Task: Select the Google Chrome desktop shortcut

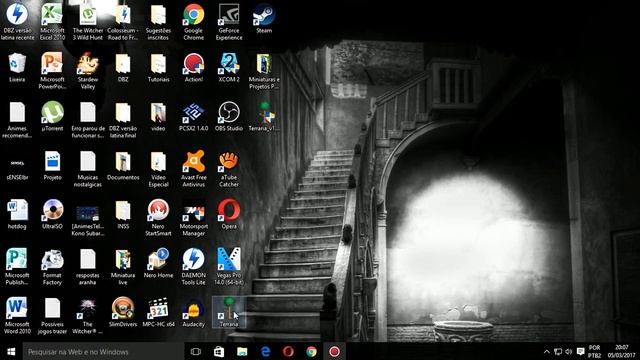Action: click(x=193, y=22)
